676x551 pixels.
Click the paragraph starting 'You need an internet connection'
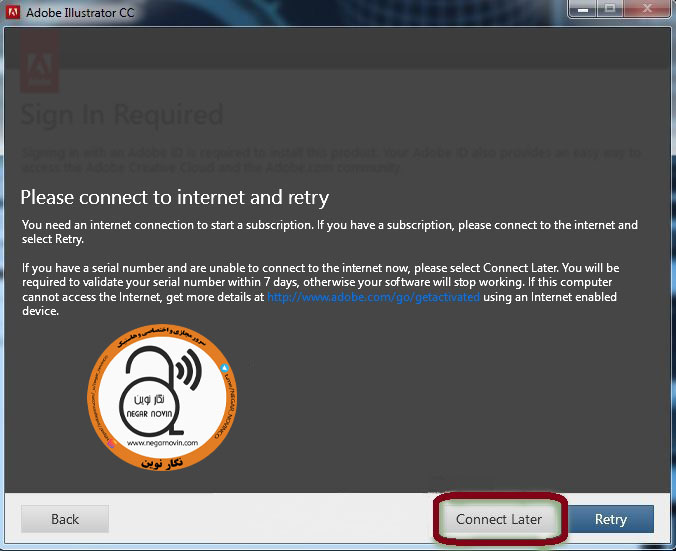330,232
